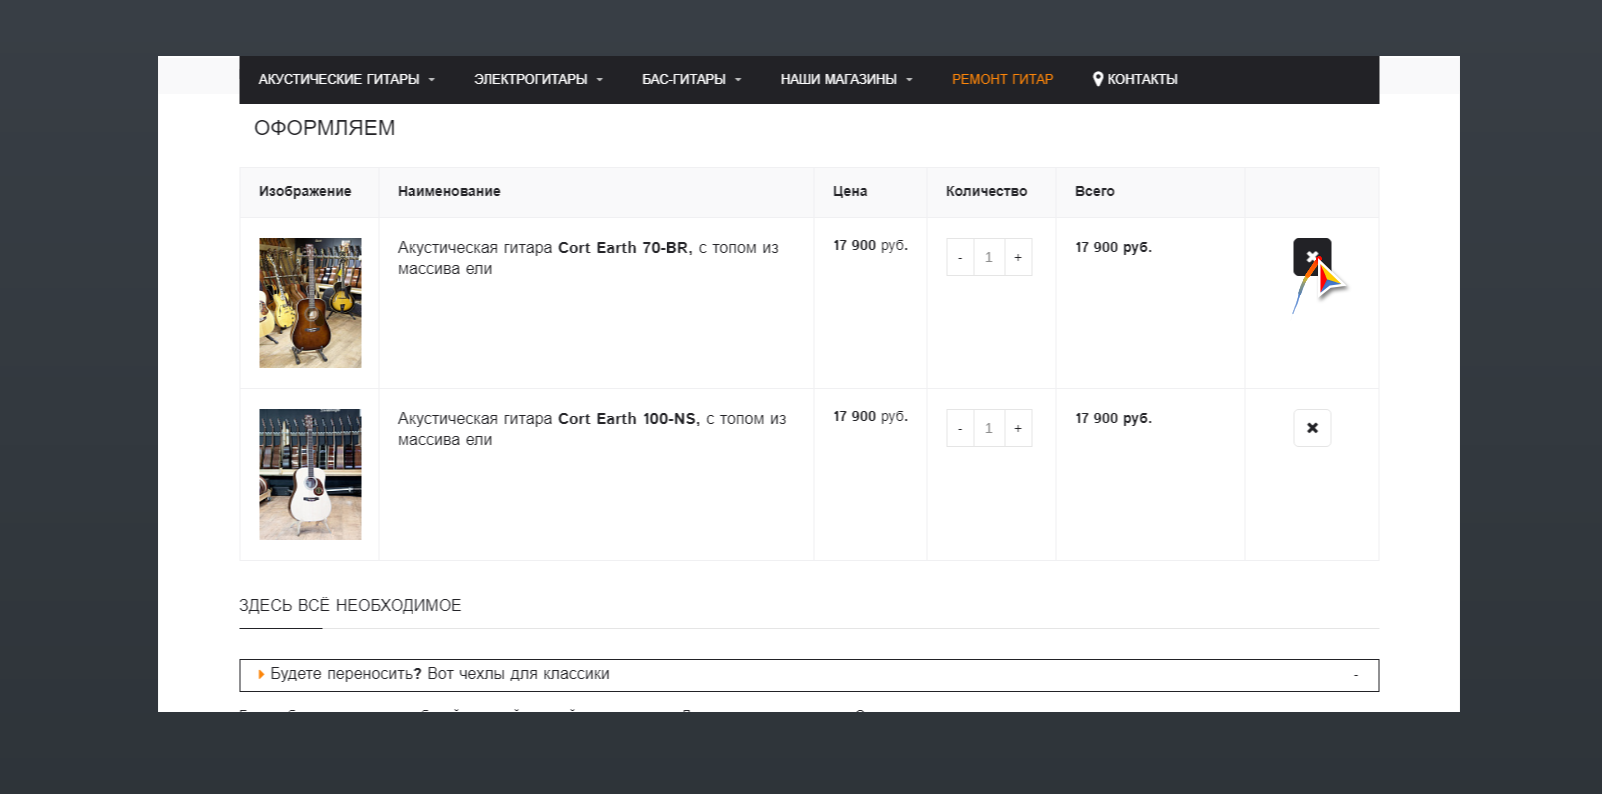Open Cort Earth 100-NS product link

point(592,429)
